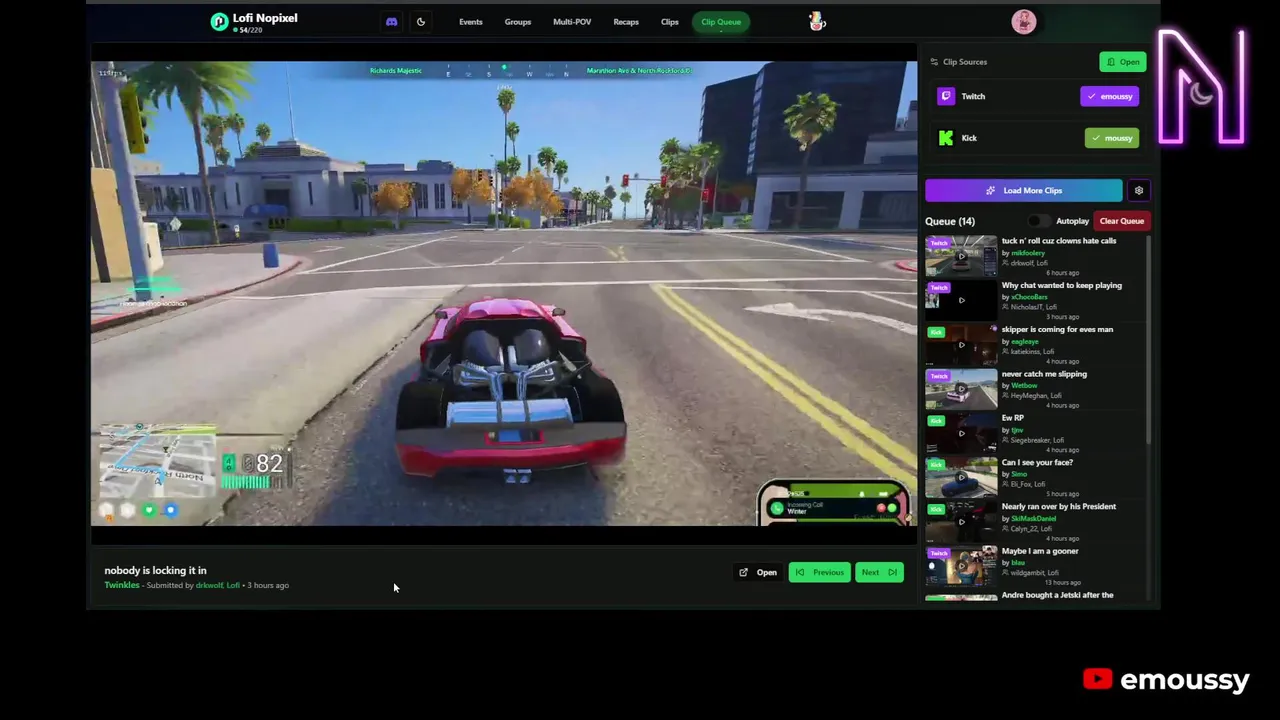Click the 'Lofi Nopixel' site title
1280x720 pixels.
(265, 18)
